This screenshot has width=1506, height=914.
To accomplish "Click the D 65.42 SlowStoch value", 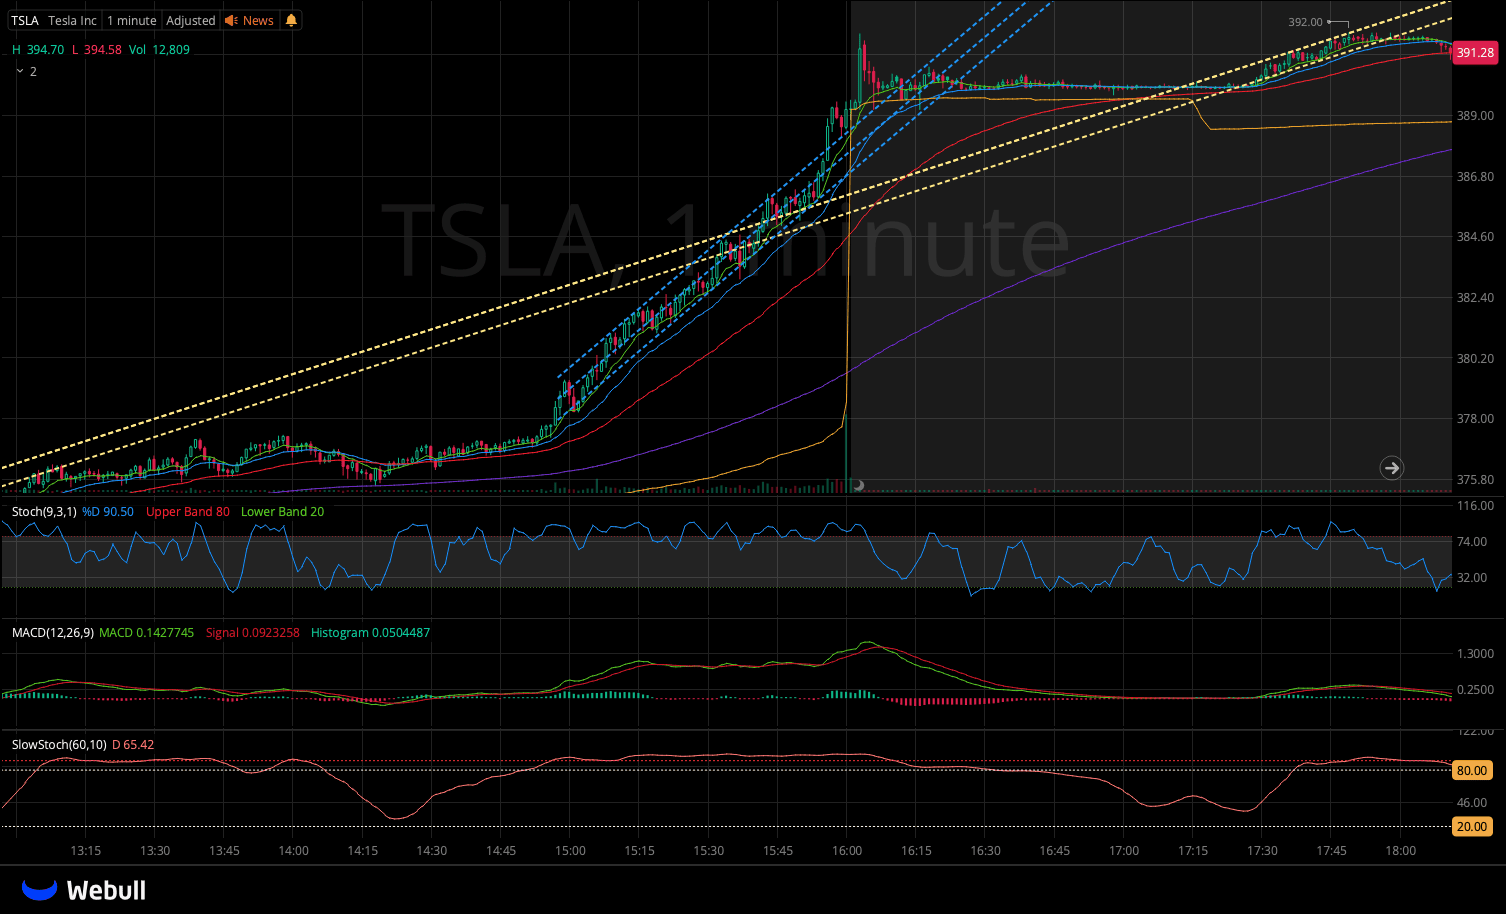I will coord(133,744).
